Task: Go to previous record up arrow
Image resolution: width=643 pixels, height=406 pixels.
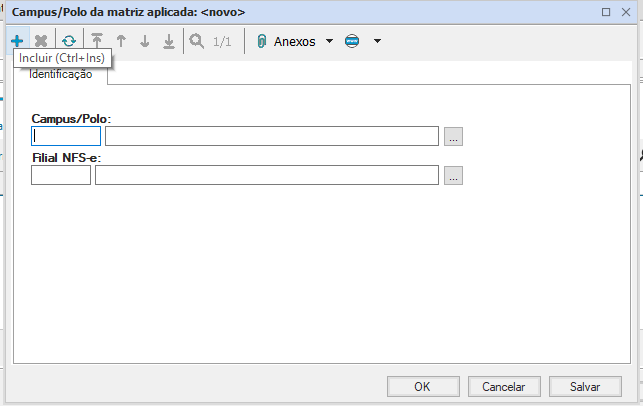Action: [121, 41]
